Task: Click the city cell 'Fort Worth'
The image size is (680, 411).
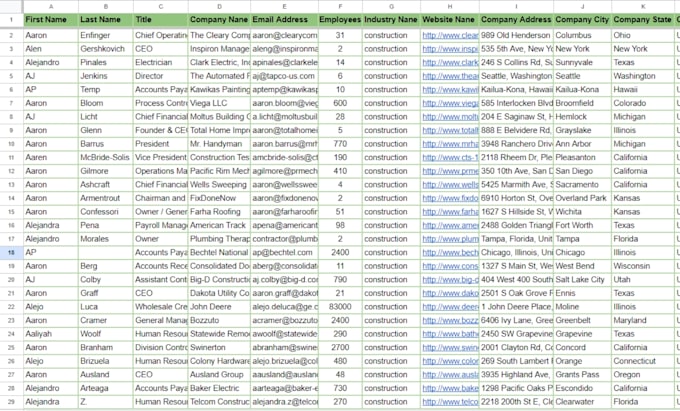Action: point(582,225)
